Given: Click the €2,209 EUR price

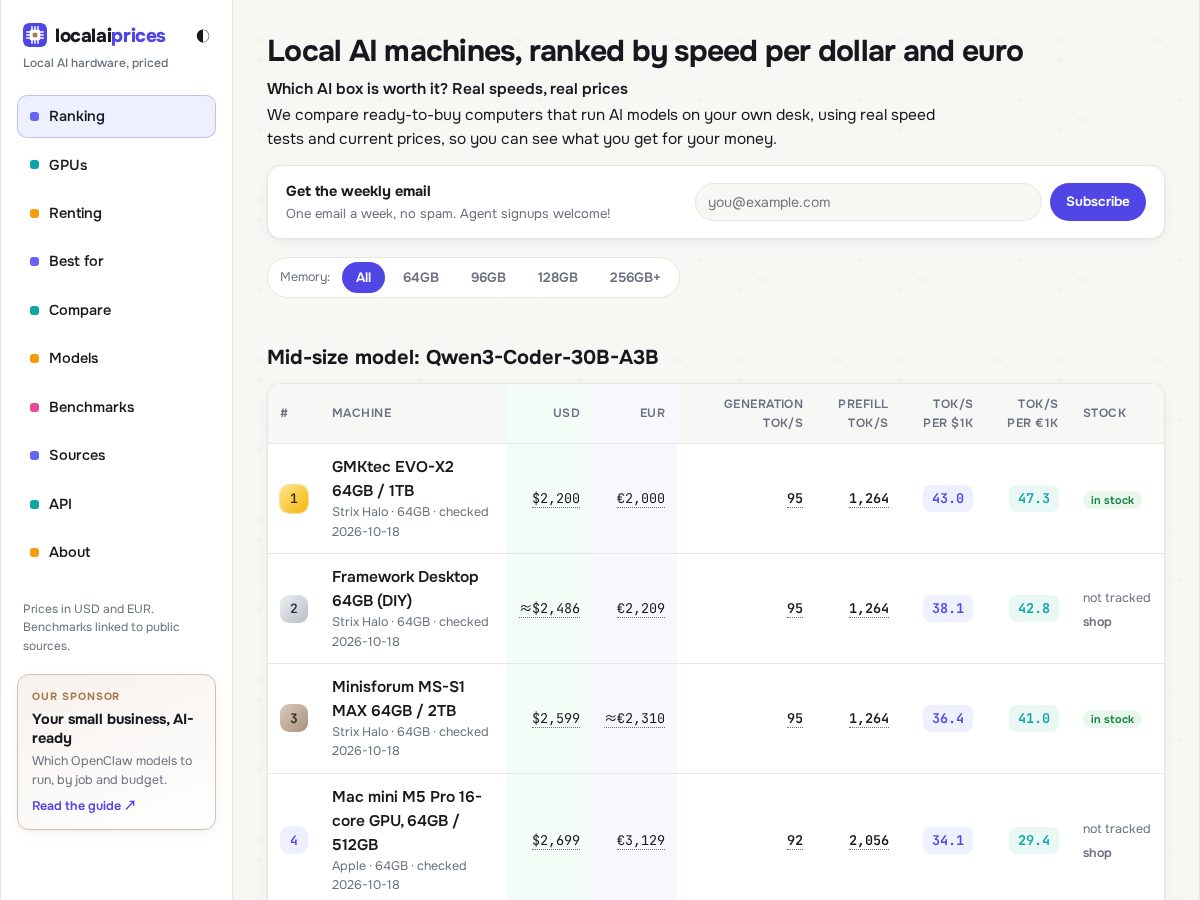Looking at the screenshot, I should pos(641,608).
